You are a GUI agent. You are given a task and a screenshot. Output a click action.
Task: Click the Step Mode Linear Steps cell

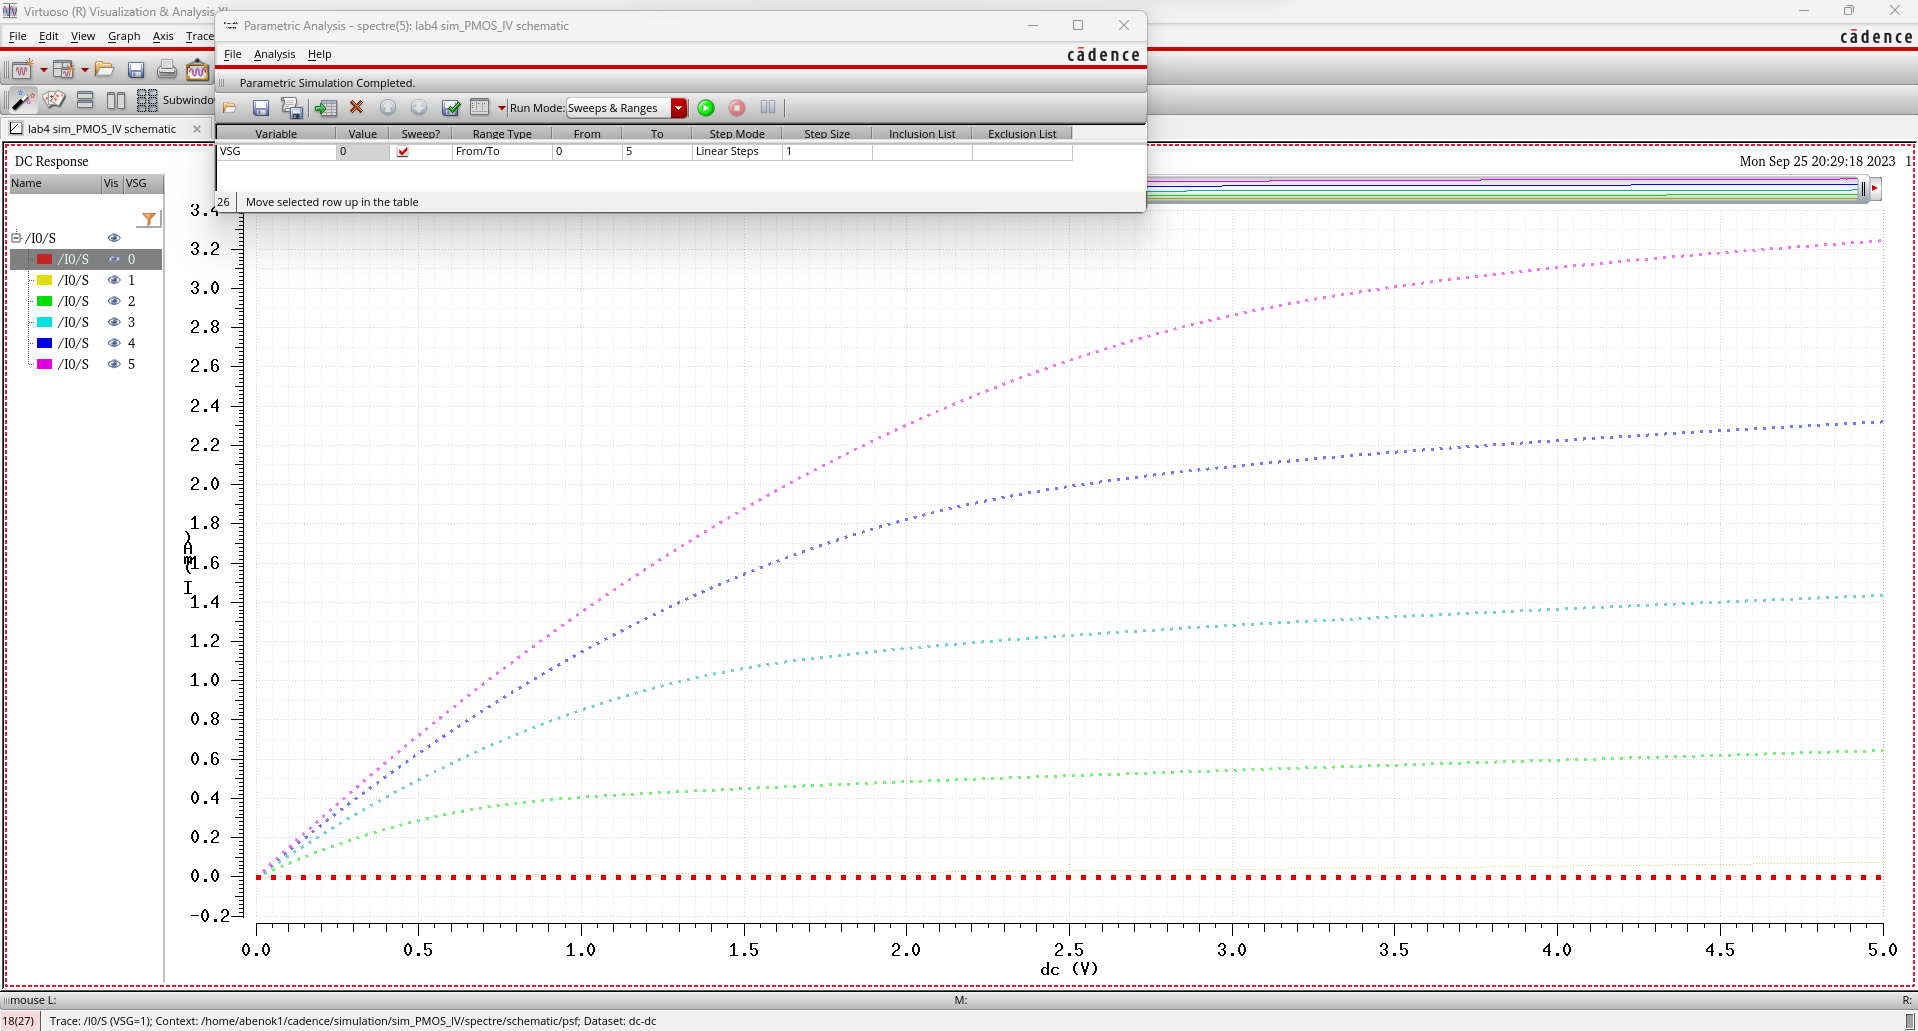(737, 152)
